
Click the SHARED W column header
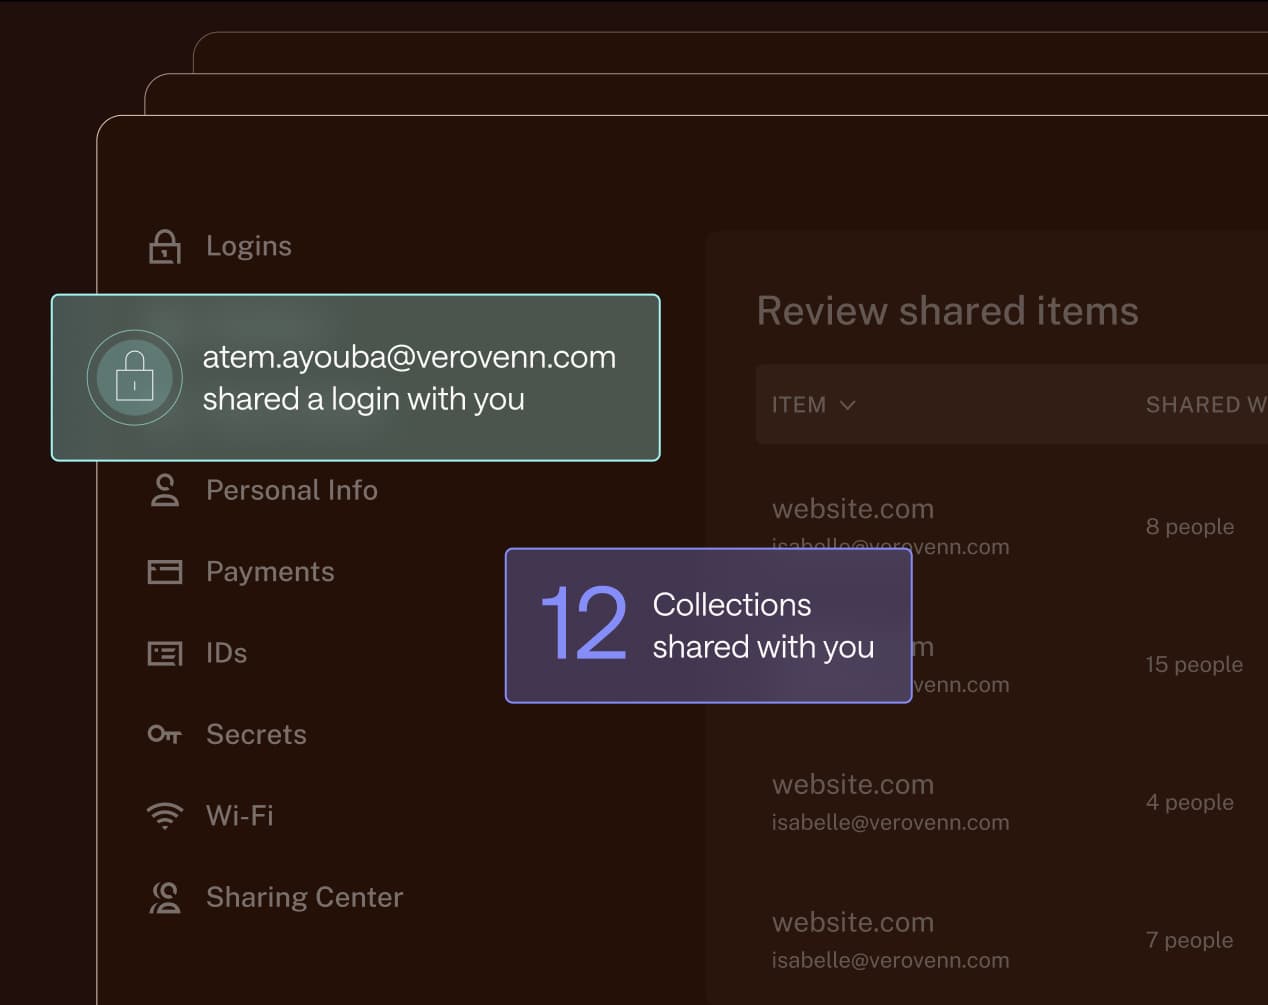tap(1204, 405)
